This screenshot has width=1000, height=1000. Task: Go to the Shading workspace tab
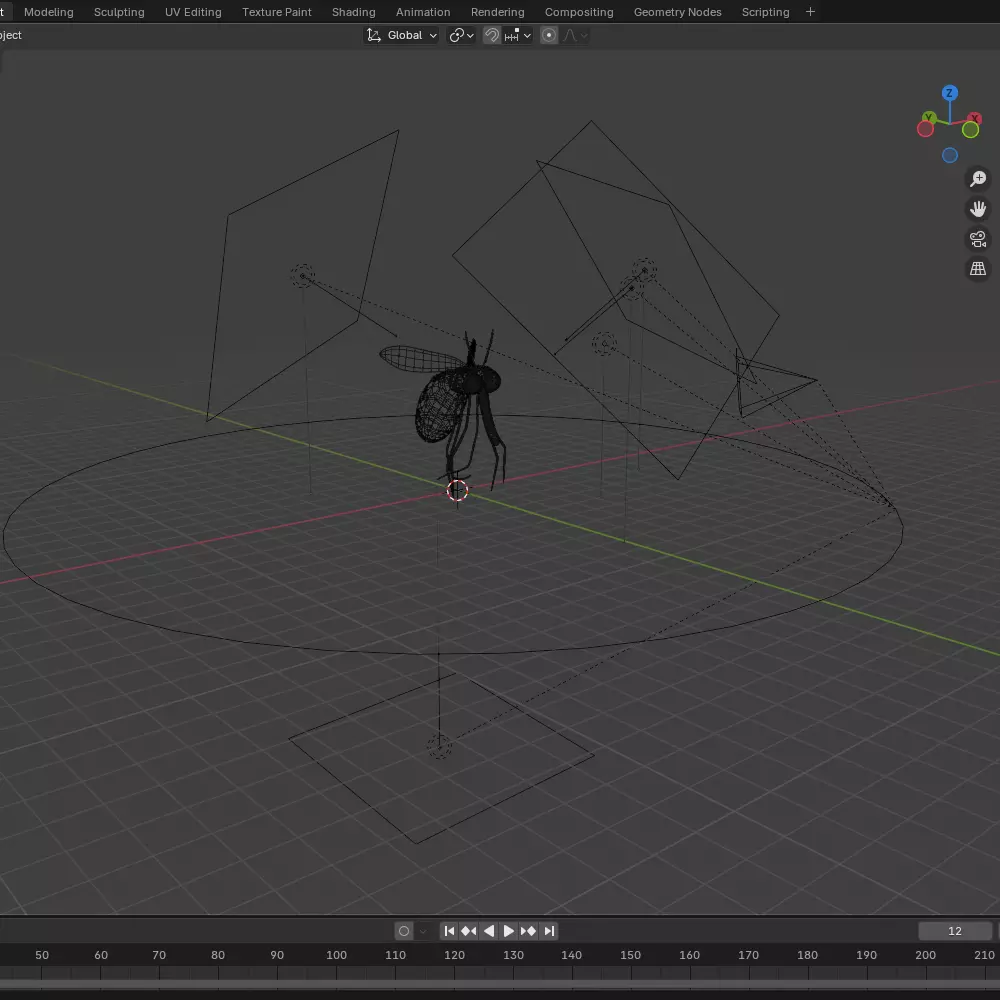[x=353, y=12]
